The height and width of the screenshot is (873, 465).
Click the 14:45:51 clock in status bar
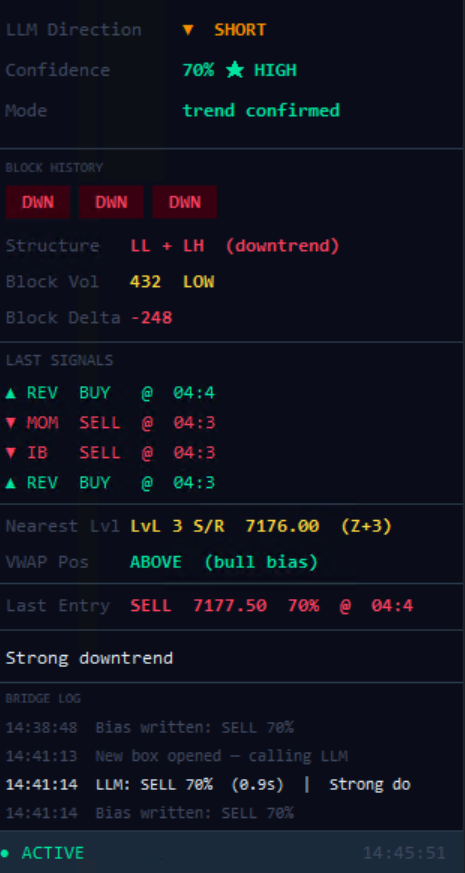point(404,853)
